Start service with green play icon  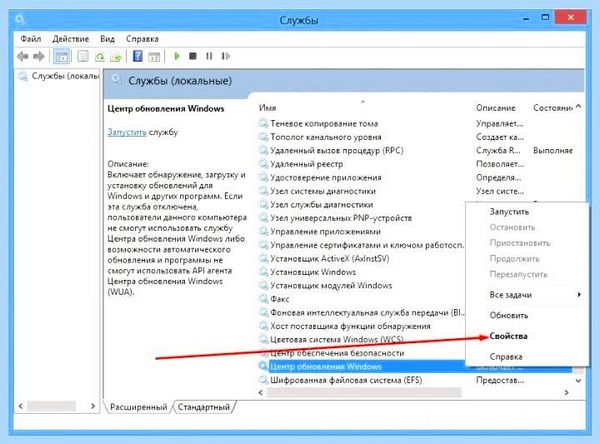(177, 56)
